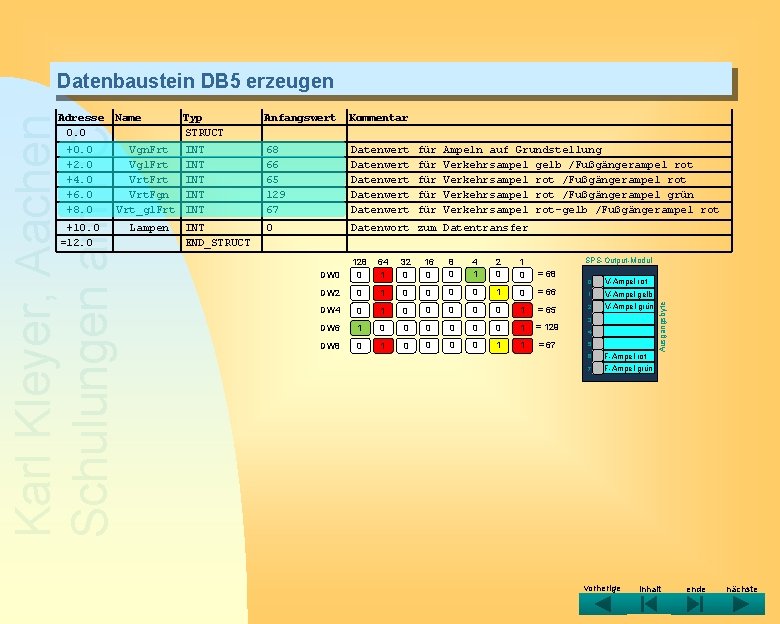The width and height of the screenshot is (780, 624).
Task: Click the green 4 bit in the DW0 row
Action: pyautogui.click(x=476, y=275)
